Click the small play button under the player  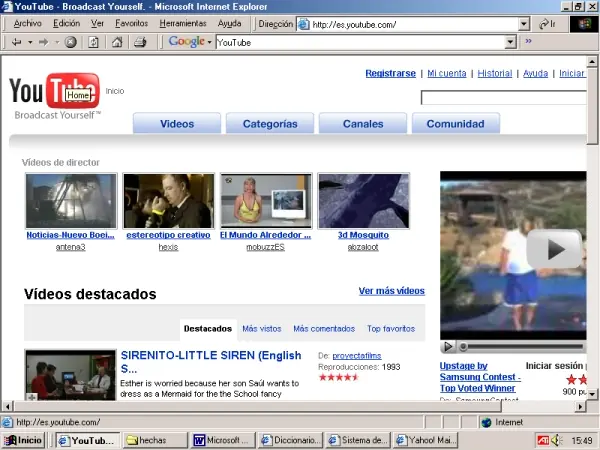pos(448,347)
